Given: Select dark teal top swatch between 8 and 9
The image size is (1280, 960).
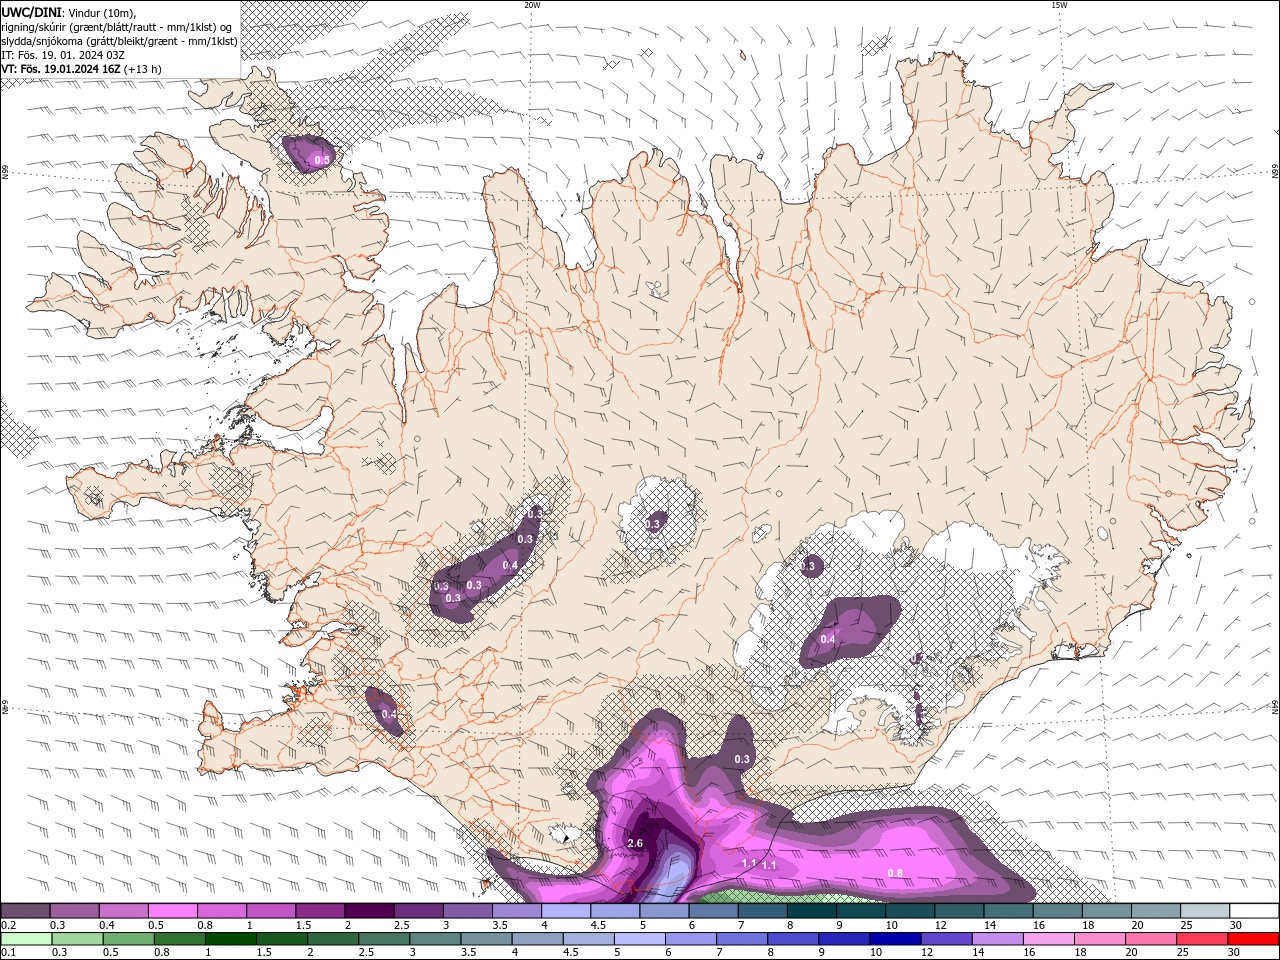Looking at the screenshot, I should coord(811,911).
